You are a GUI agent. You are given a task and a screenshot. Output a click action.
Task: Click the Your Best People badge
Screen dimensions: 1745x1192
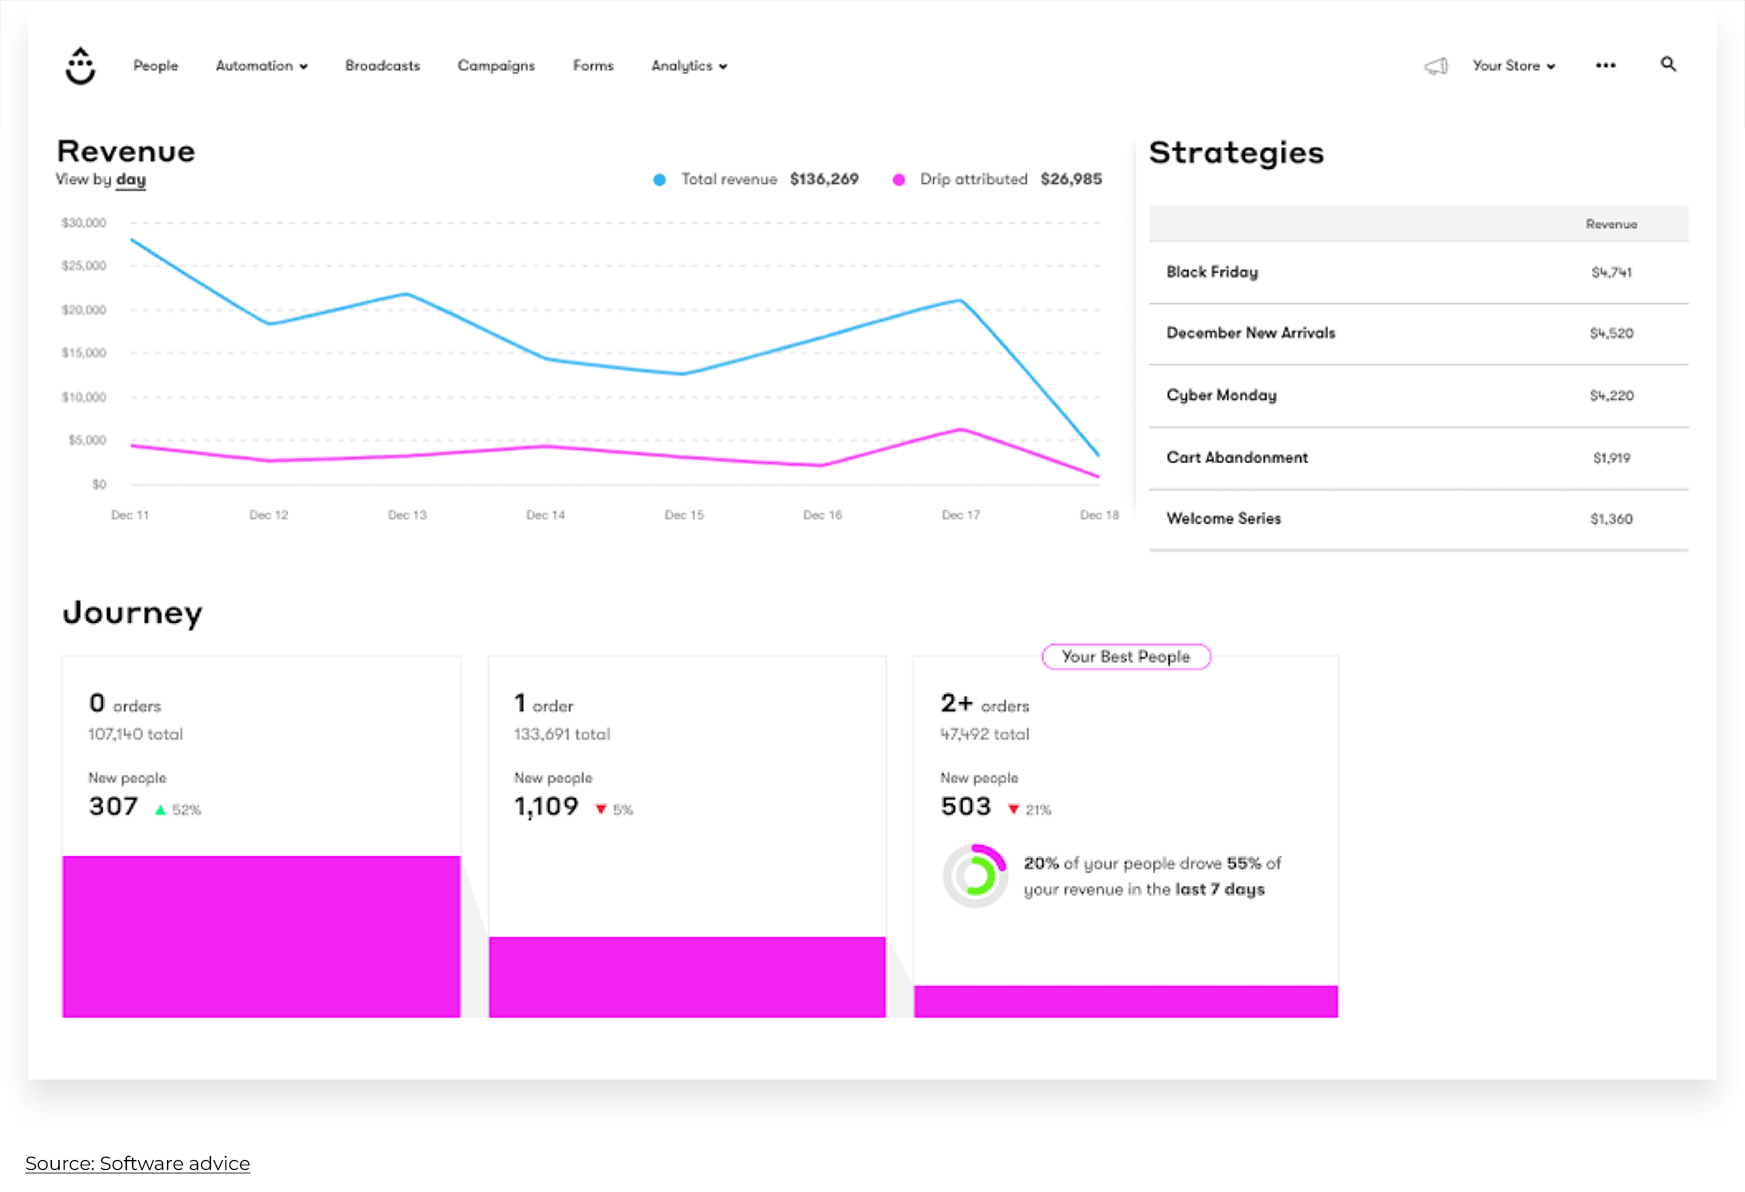pyautogui.click(x=1126, y=657)
